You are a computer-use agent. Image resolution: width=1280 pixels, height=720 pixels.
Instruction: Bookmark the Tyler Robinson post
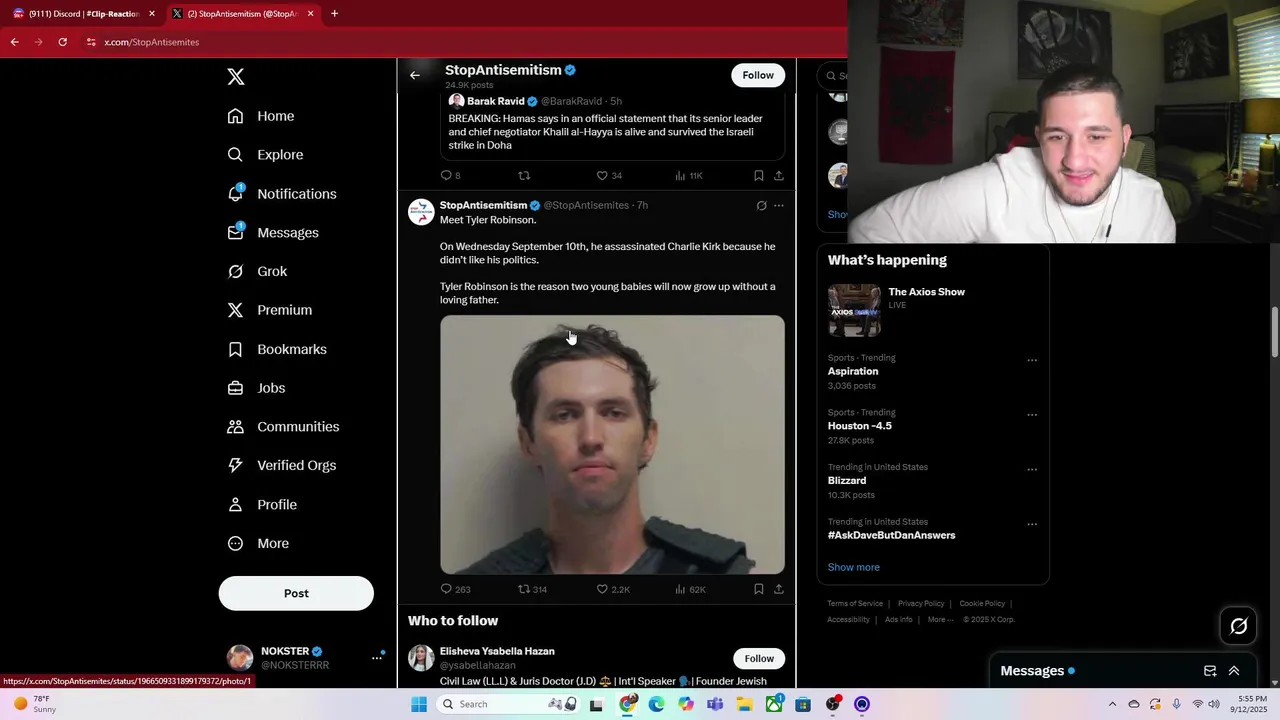(x=759, y=589)
